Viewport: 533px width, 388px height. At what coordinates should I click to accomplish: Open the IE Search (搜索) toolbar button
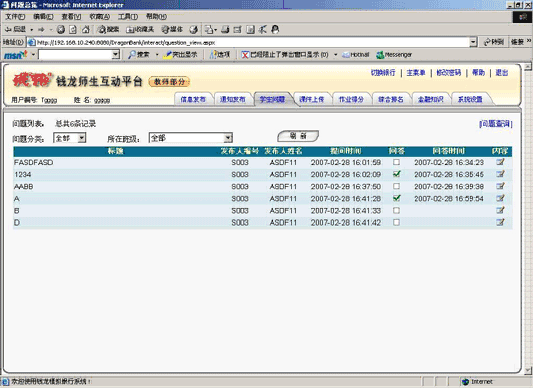click(x=108, y=30)
